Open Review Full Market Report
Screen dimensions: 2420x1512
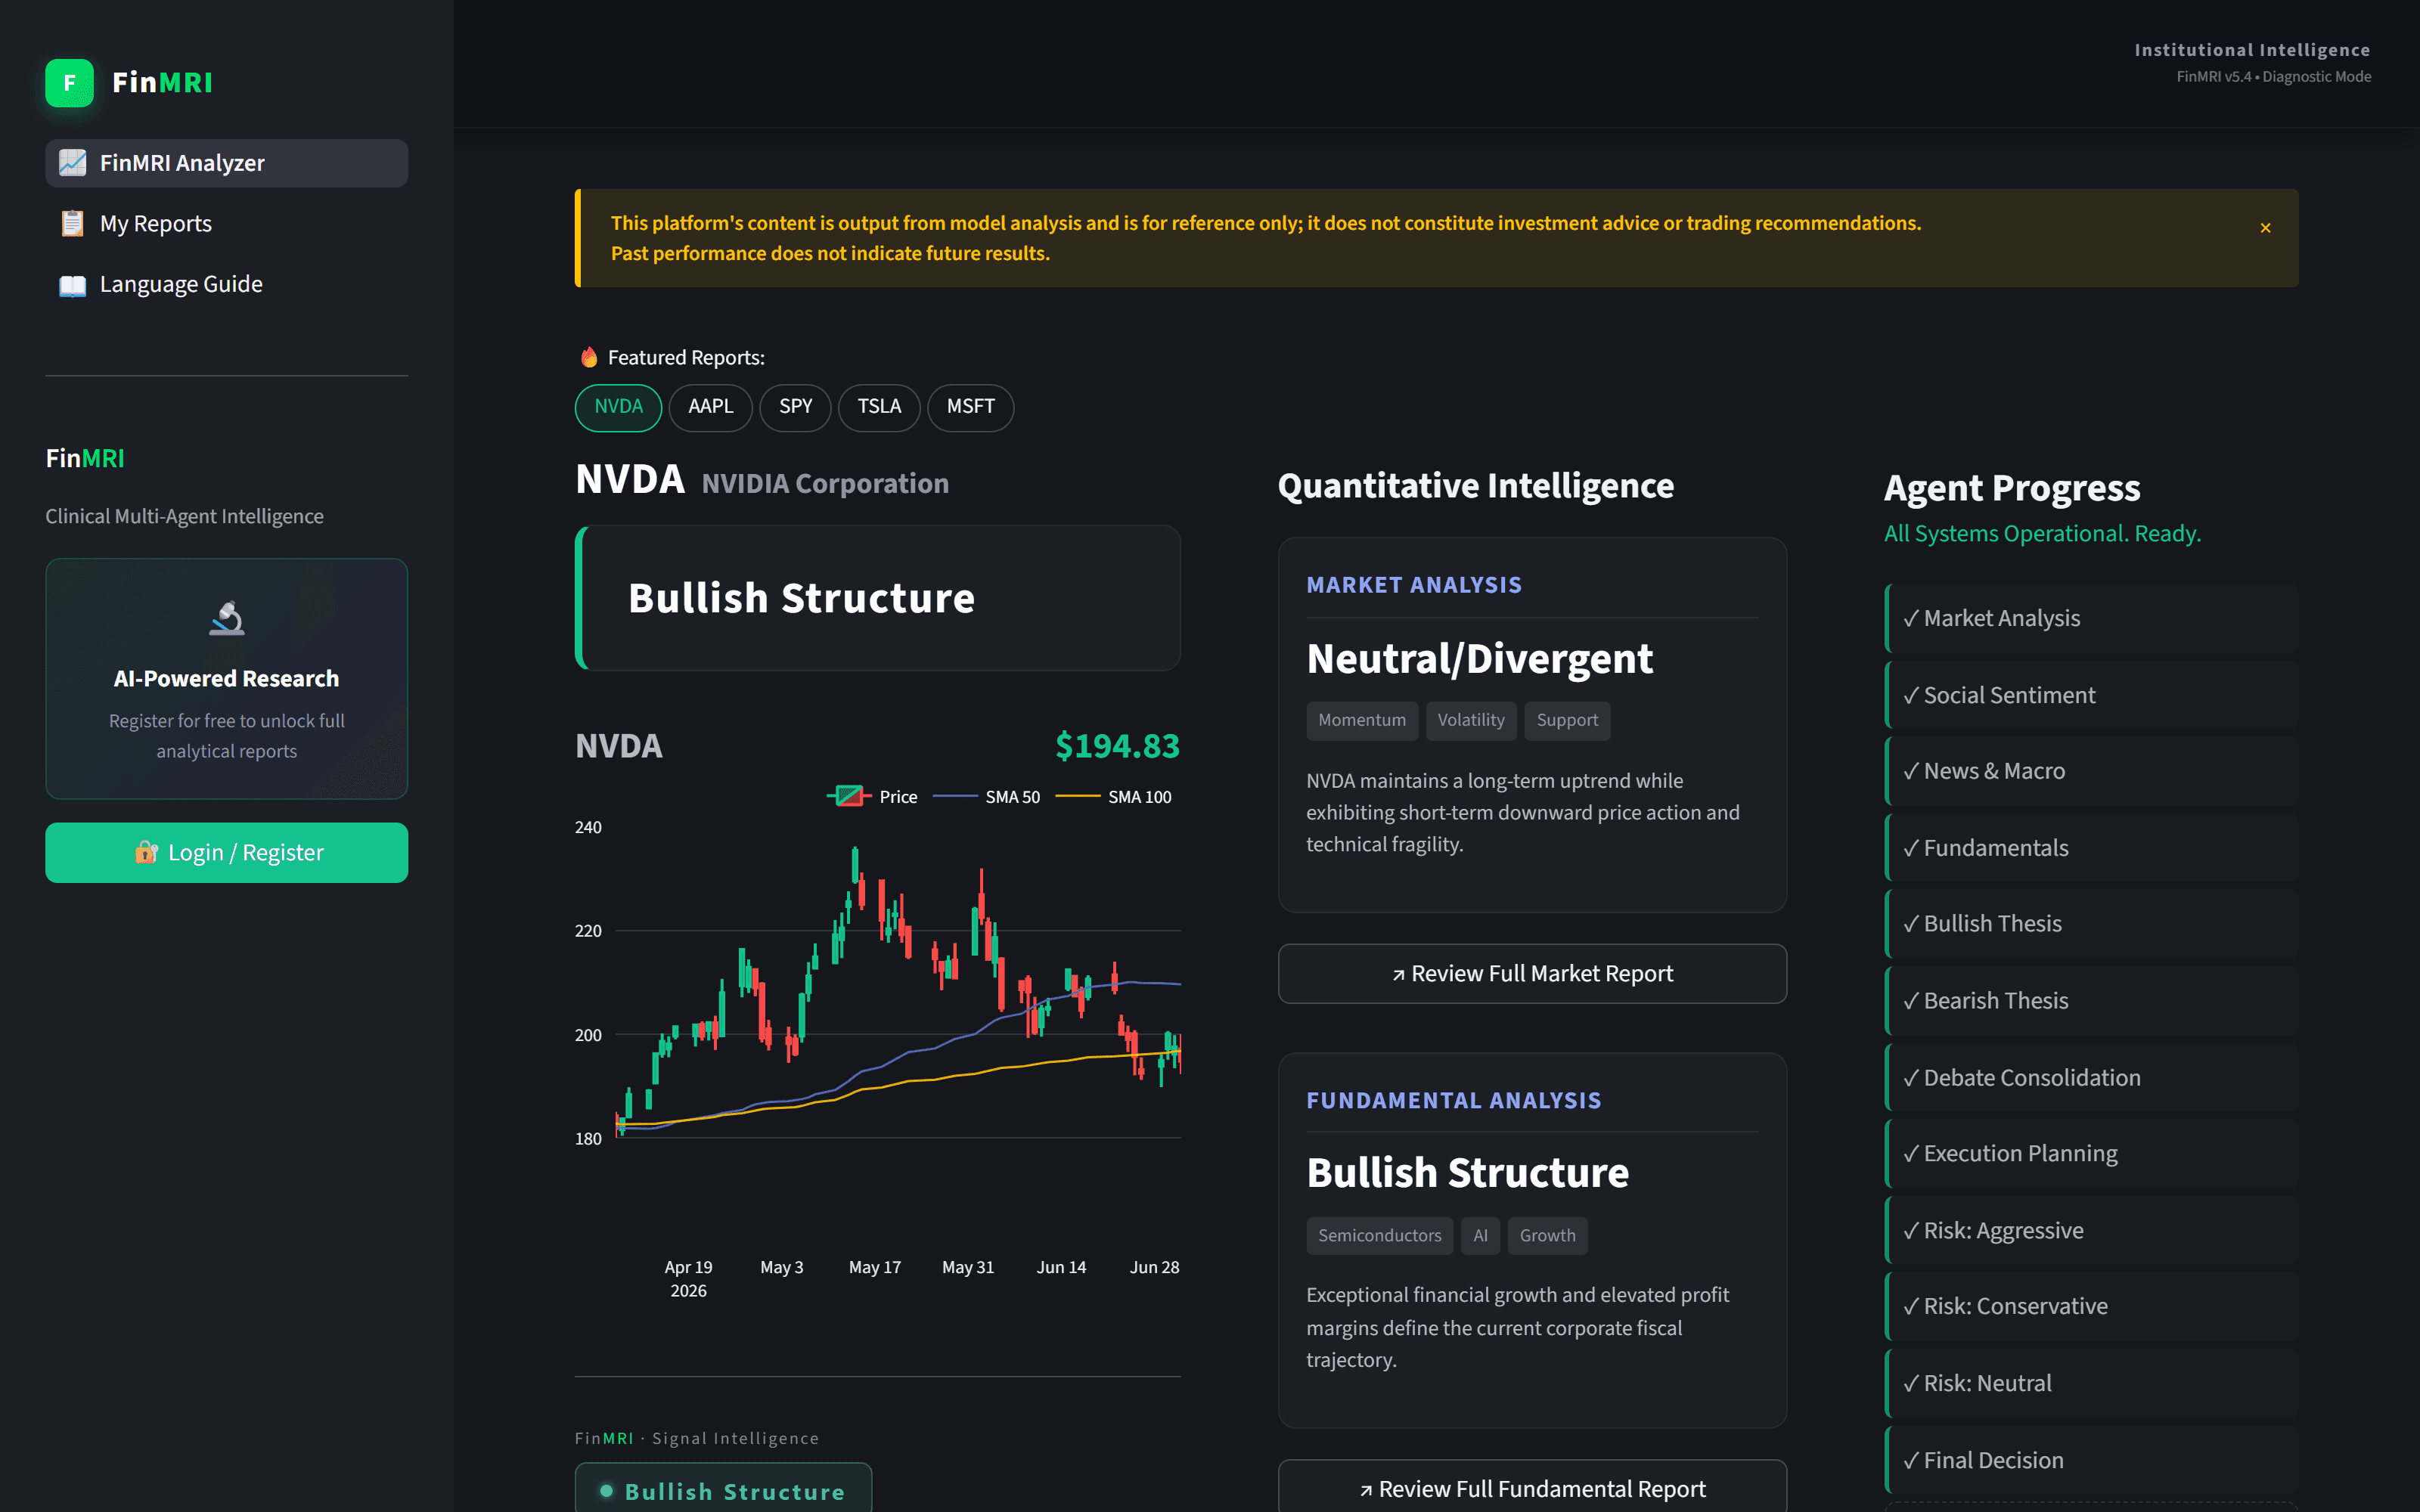(1532, 974)
